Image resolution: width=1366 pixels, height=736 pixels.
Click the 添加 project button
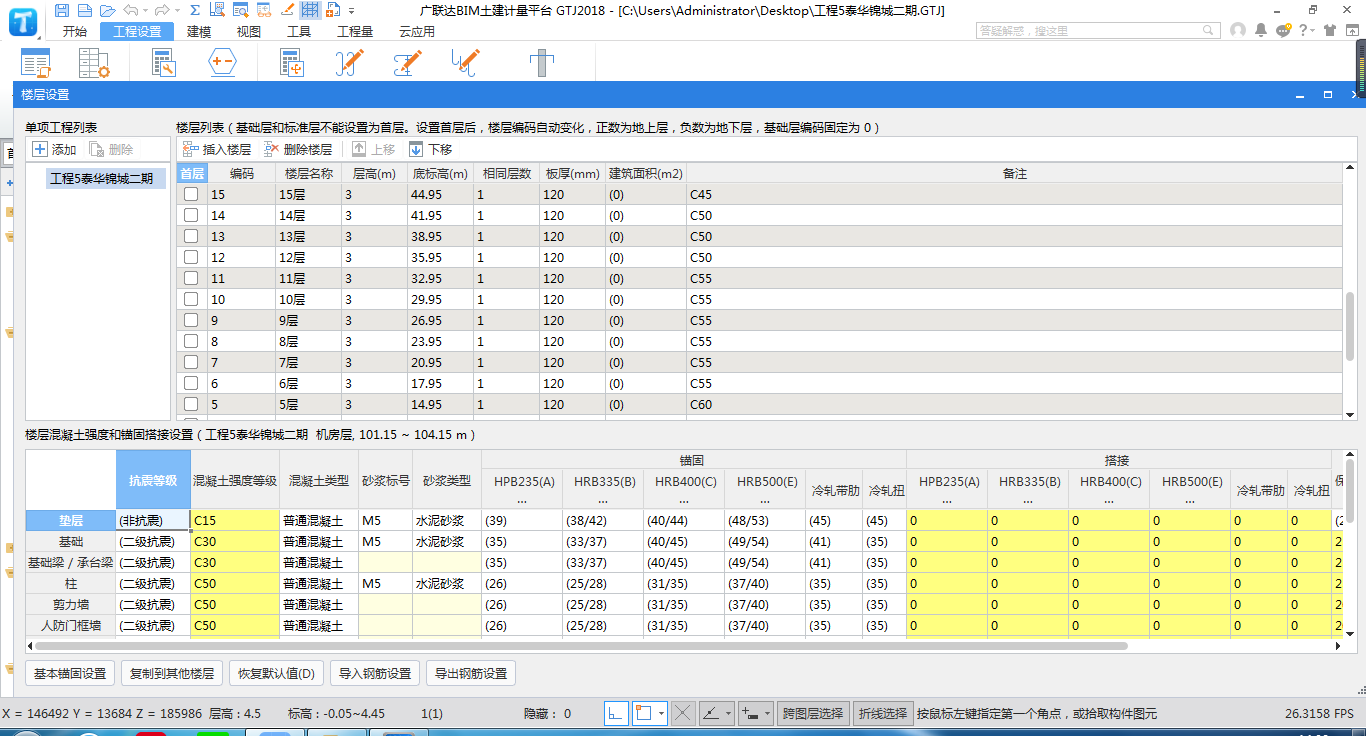pyautogui.click(x=54, y=150)
